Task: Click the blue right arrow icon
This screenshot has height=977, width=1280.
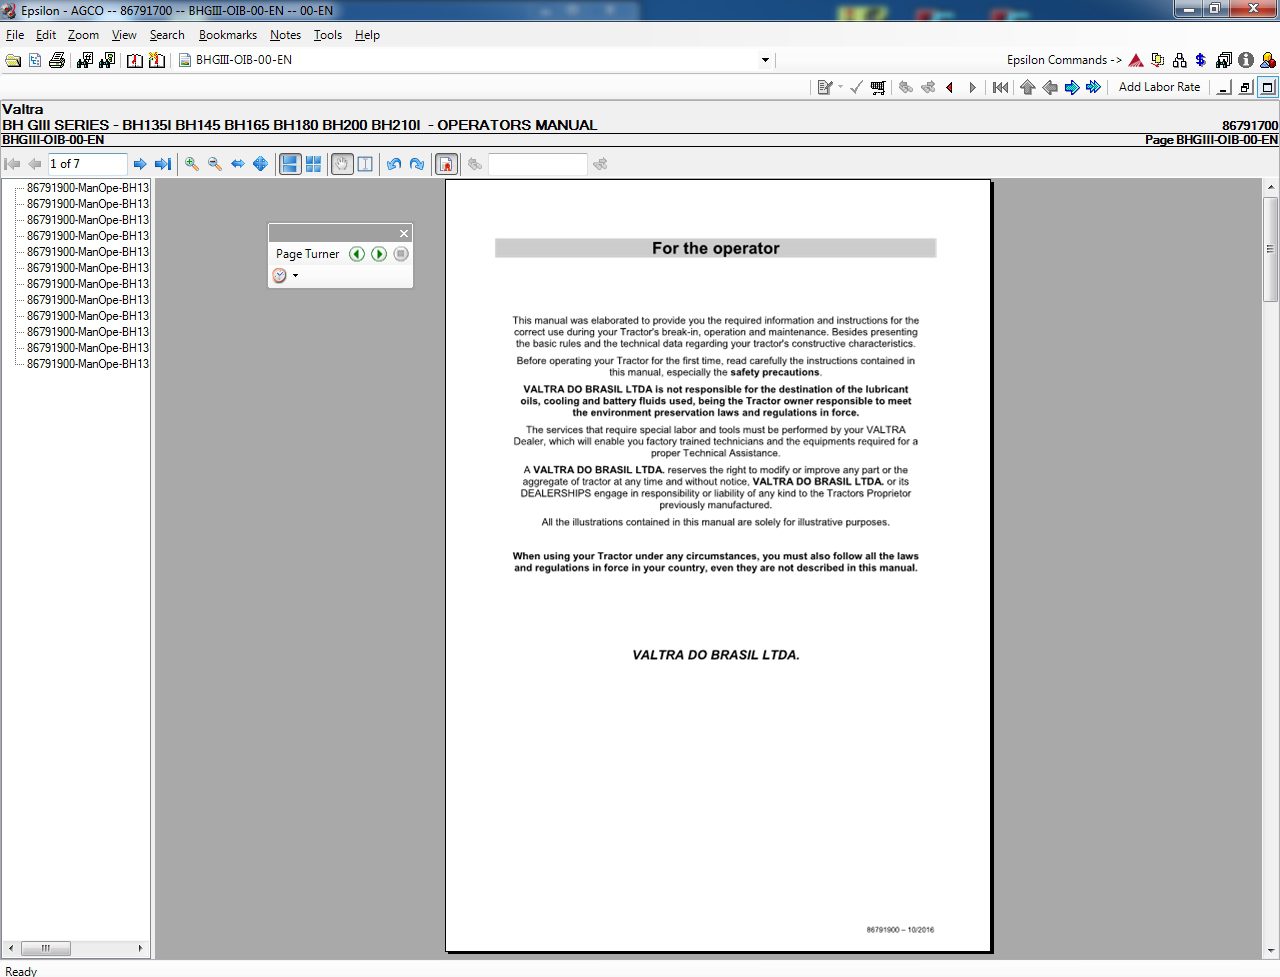Action: [x=1072, y=87]
